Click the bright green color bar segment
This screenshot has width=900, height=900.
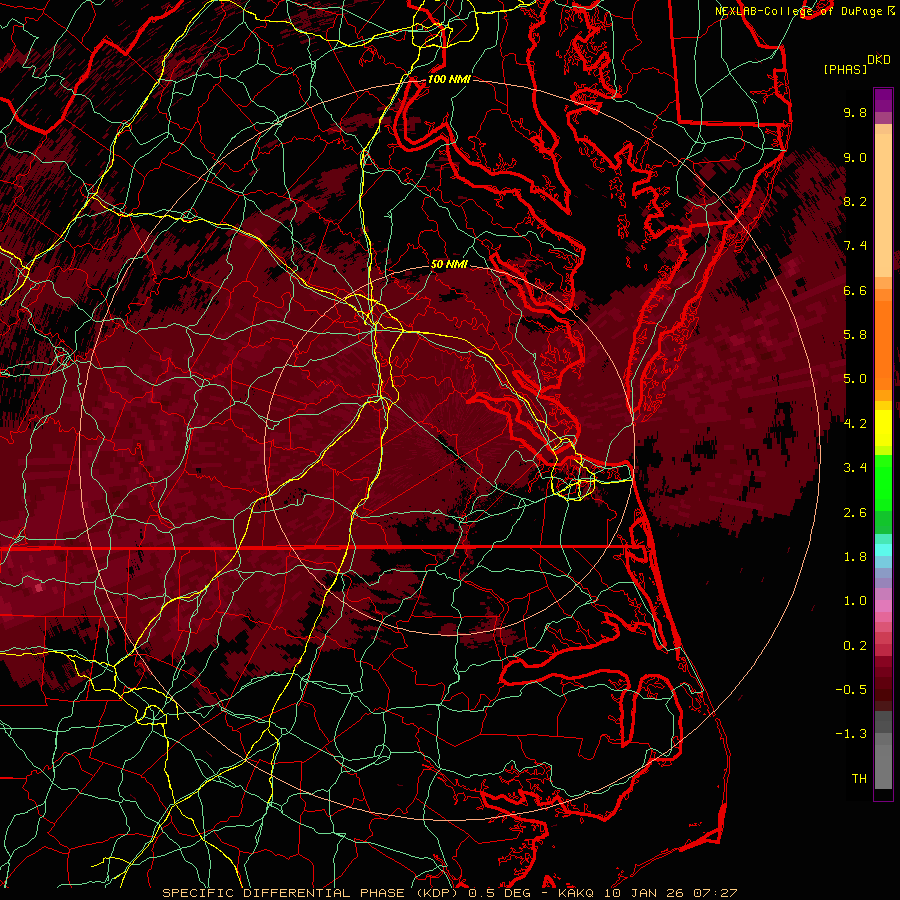point(883,482)
